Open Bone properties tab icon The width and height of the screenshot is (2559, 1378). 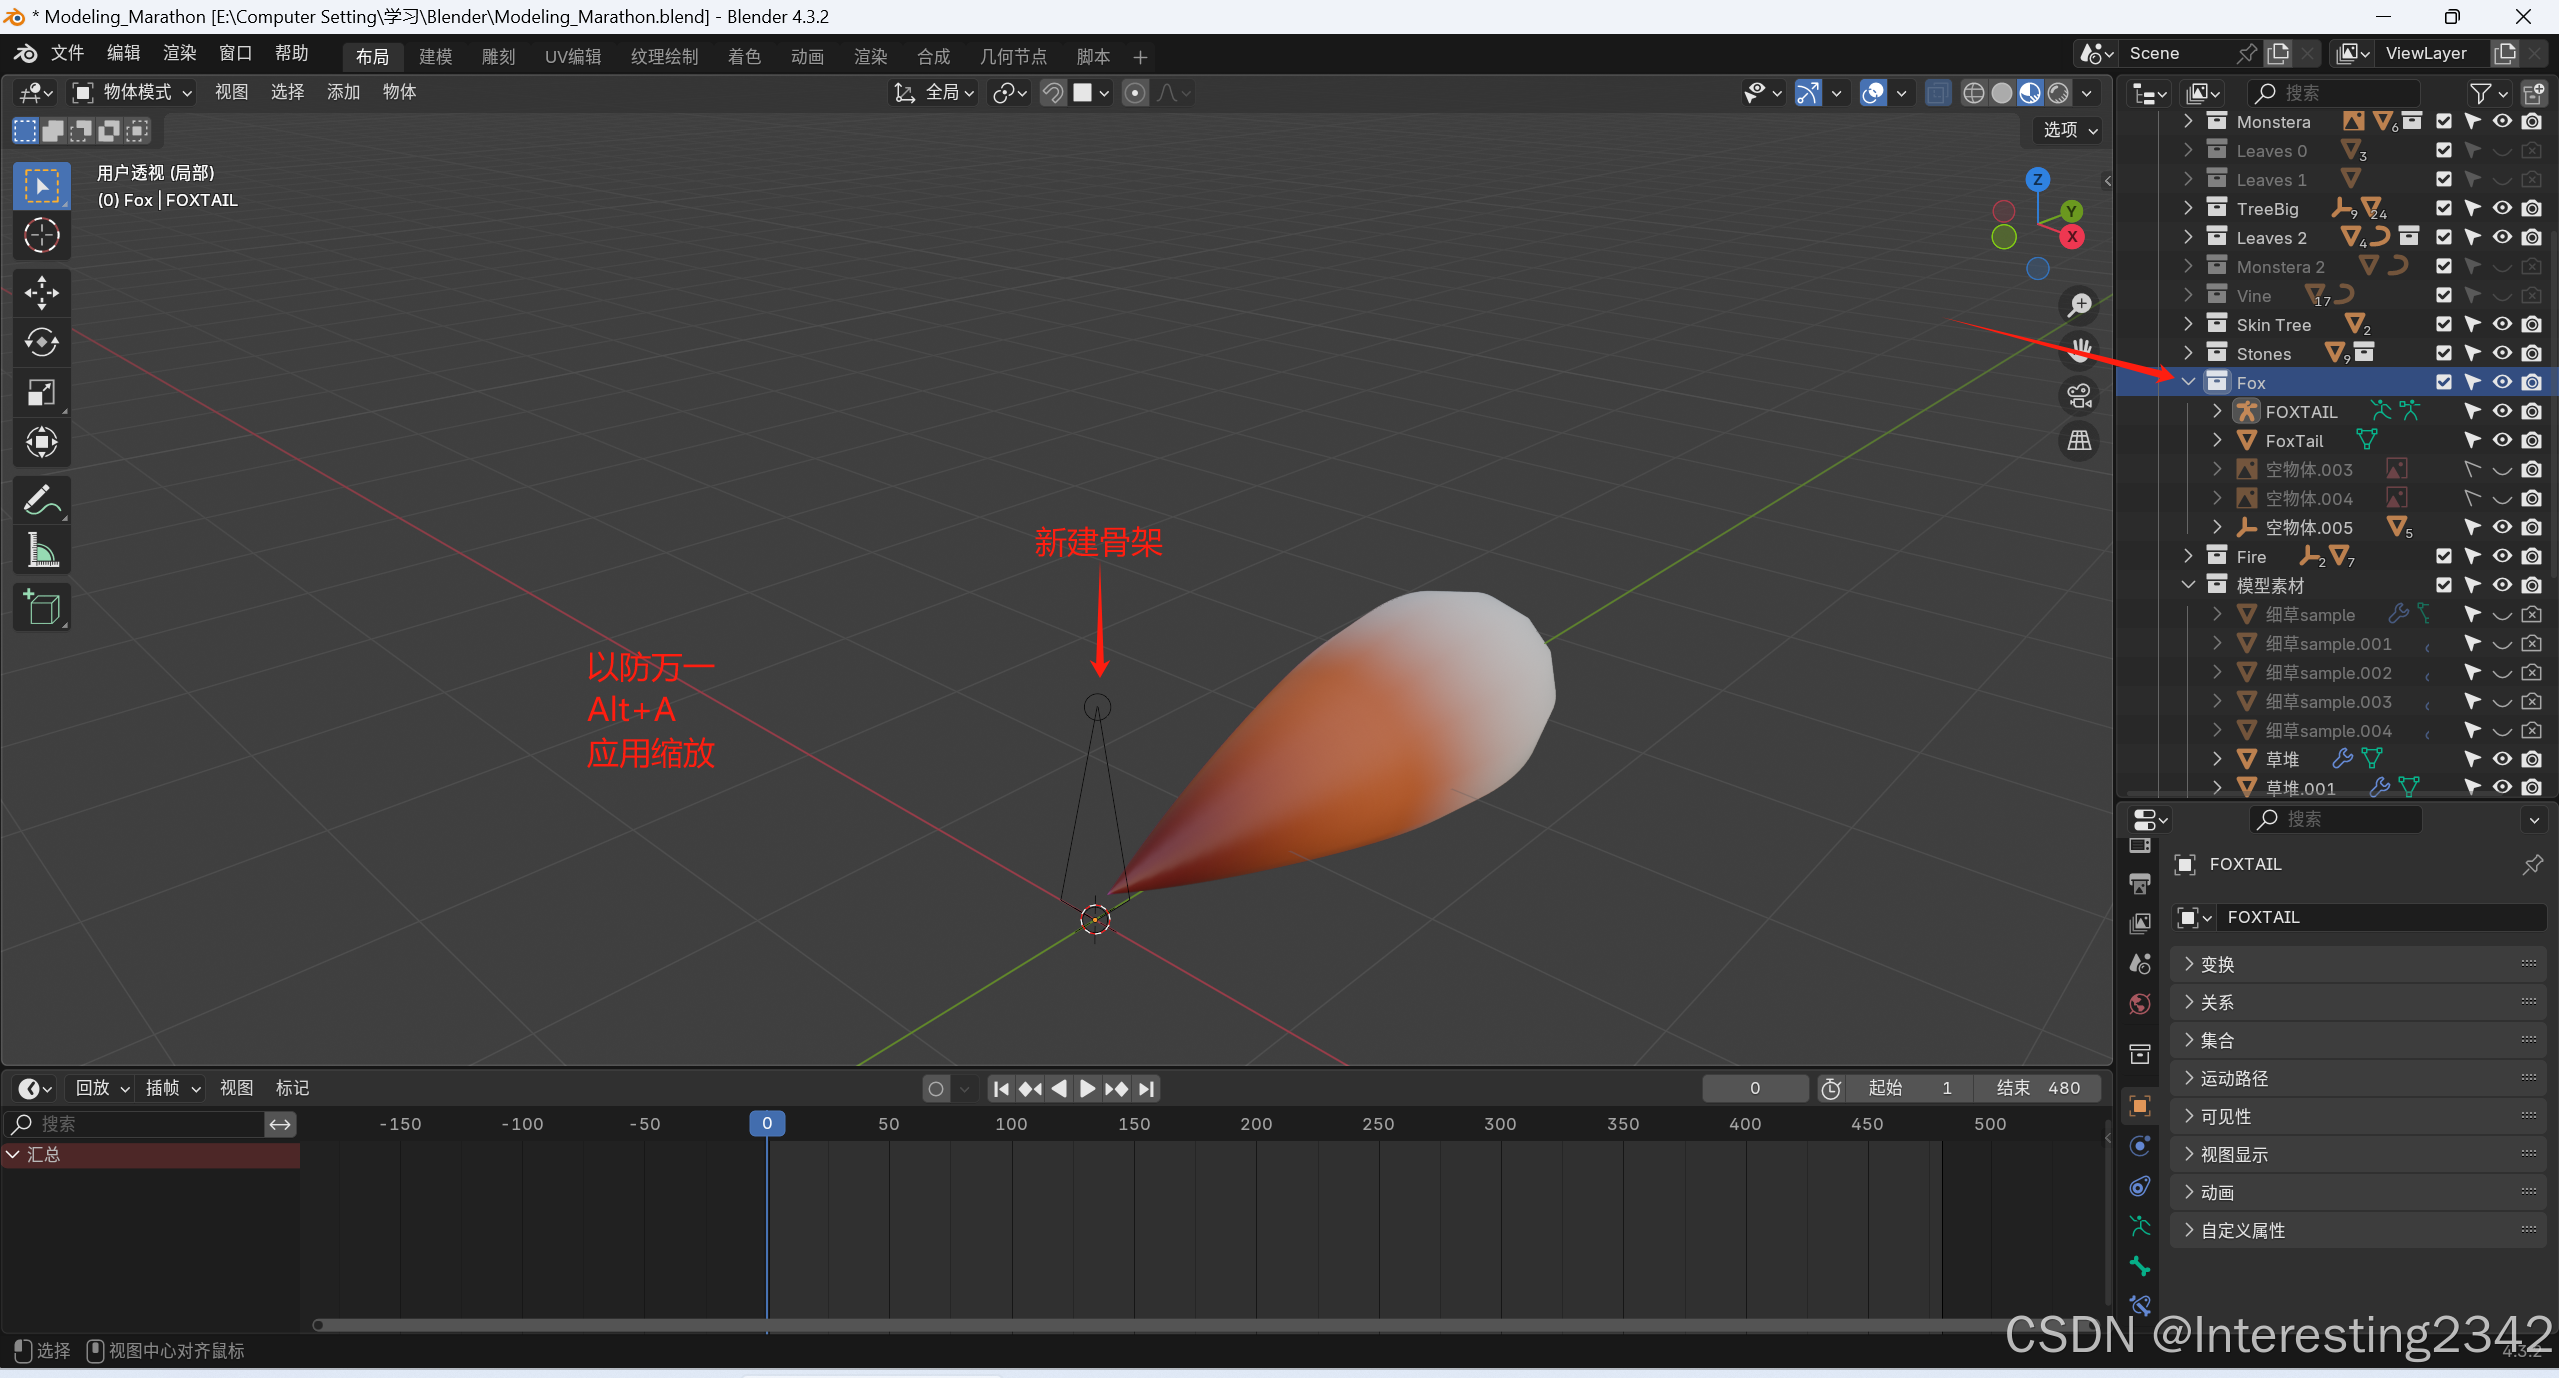pos(2139,1266)
